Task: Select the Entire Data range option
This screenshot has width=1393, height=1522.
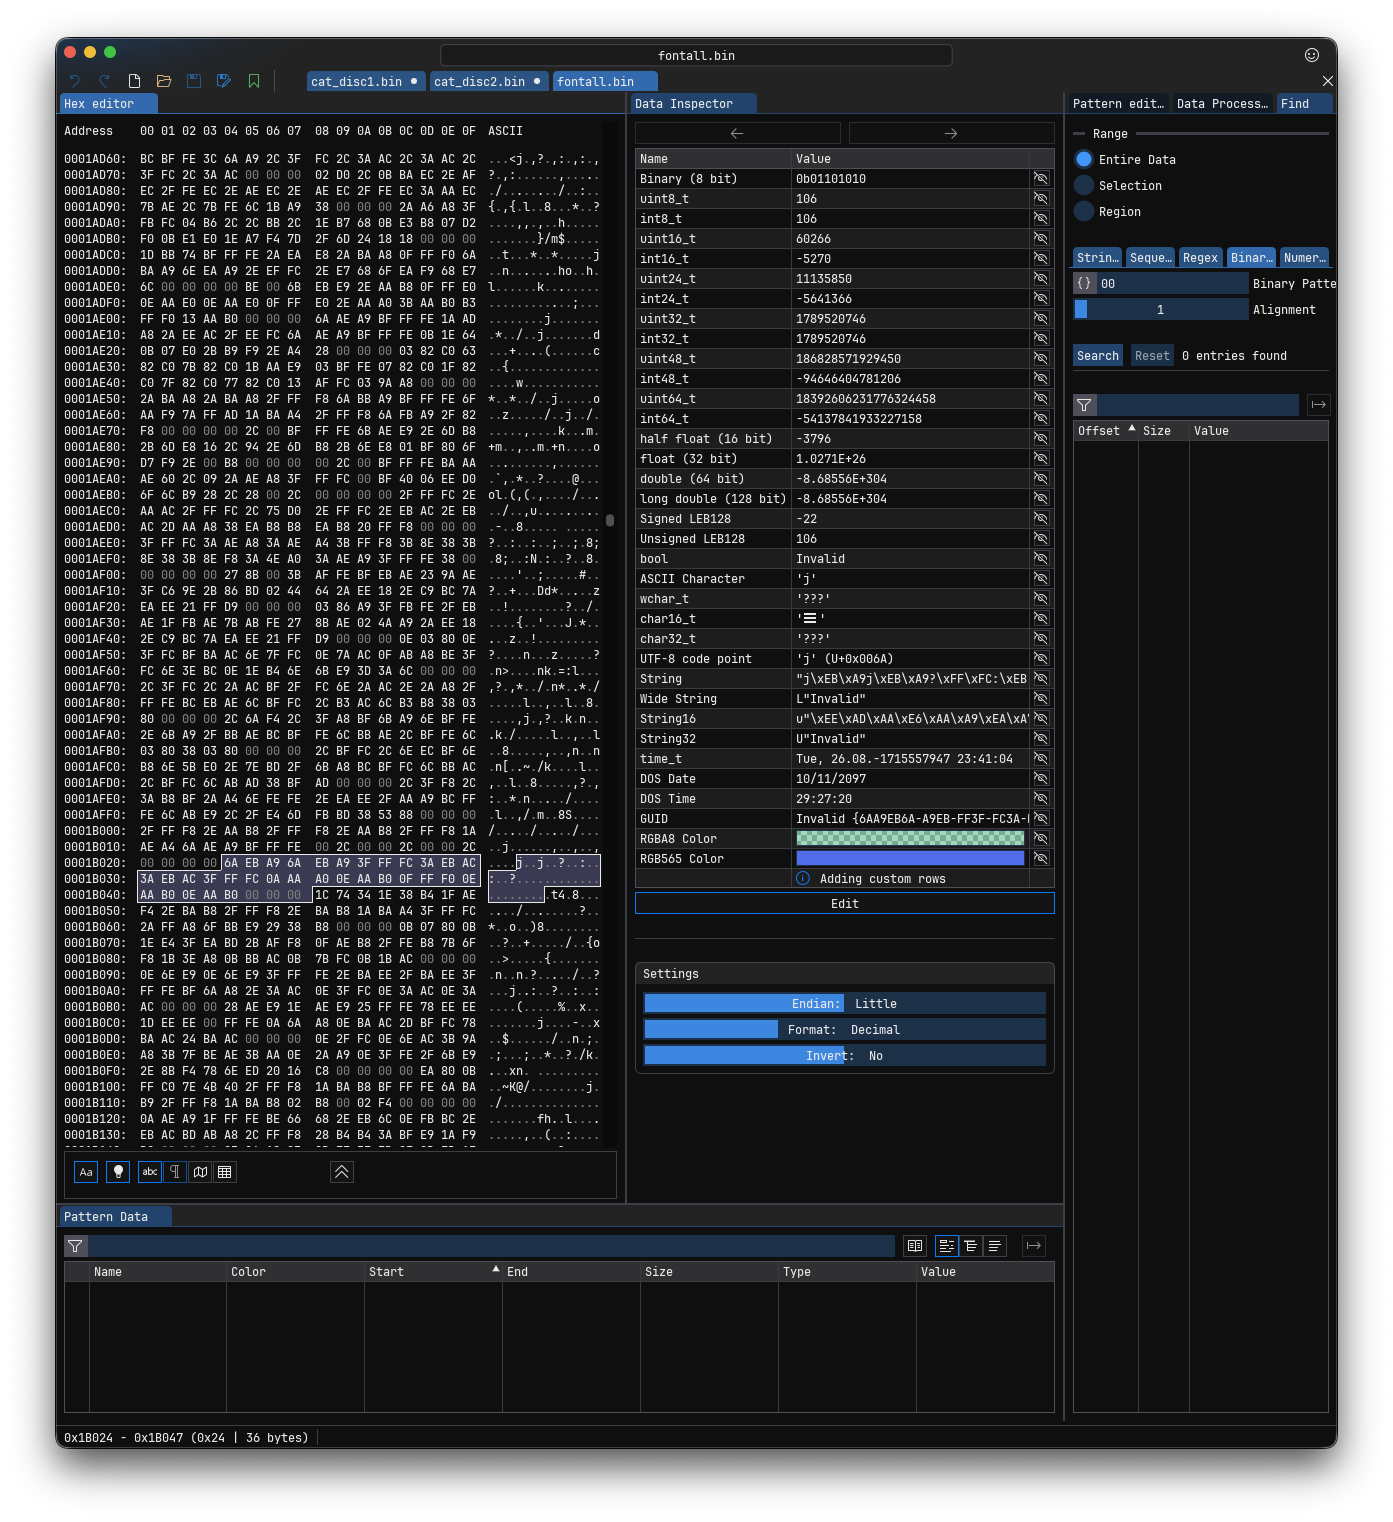Action: pos(1084,159)
